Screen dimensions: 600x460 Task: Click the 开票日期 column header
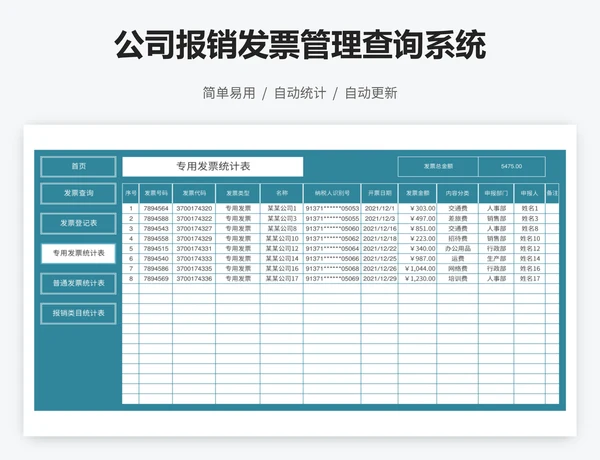point(380,193)
